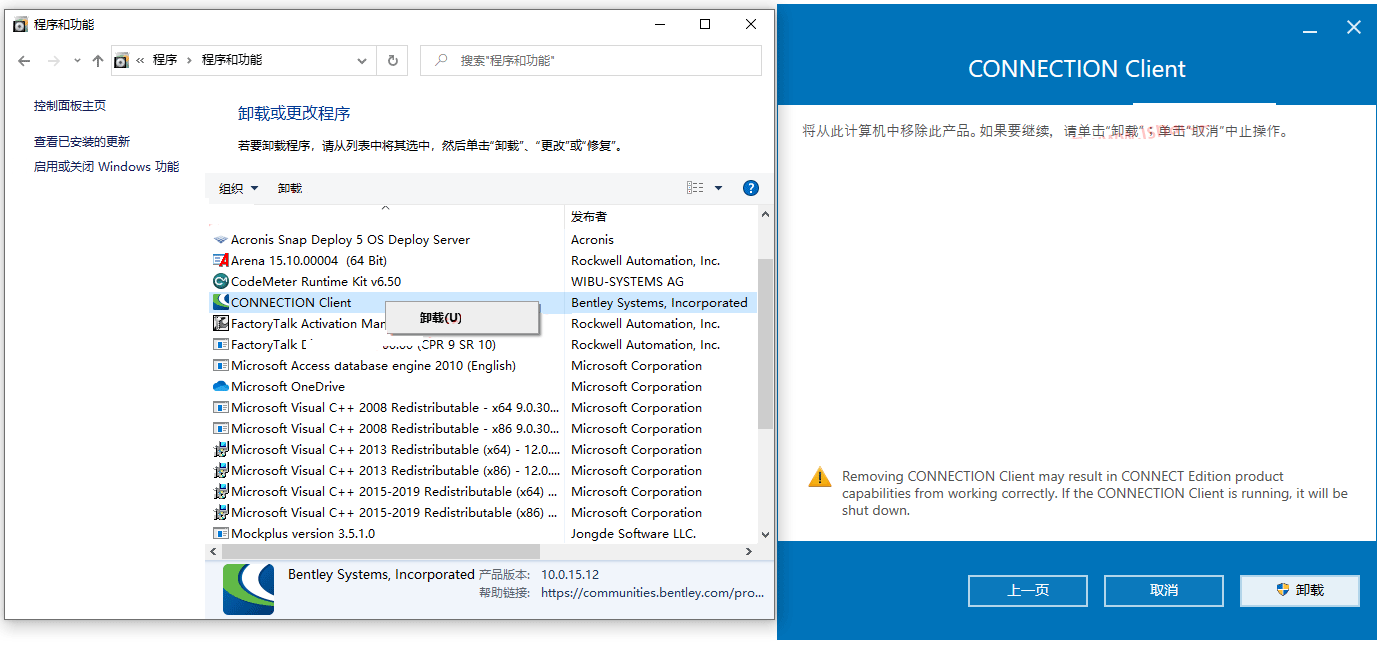Viewport: 1385px width, 645px height.
Task: Open the 组织 dropdown menu
Action: [x=236, y=187]
